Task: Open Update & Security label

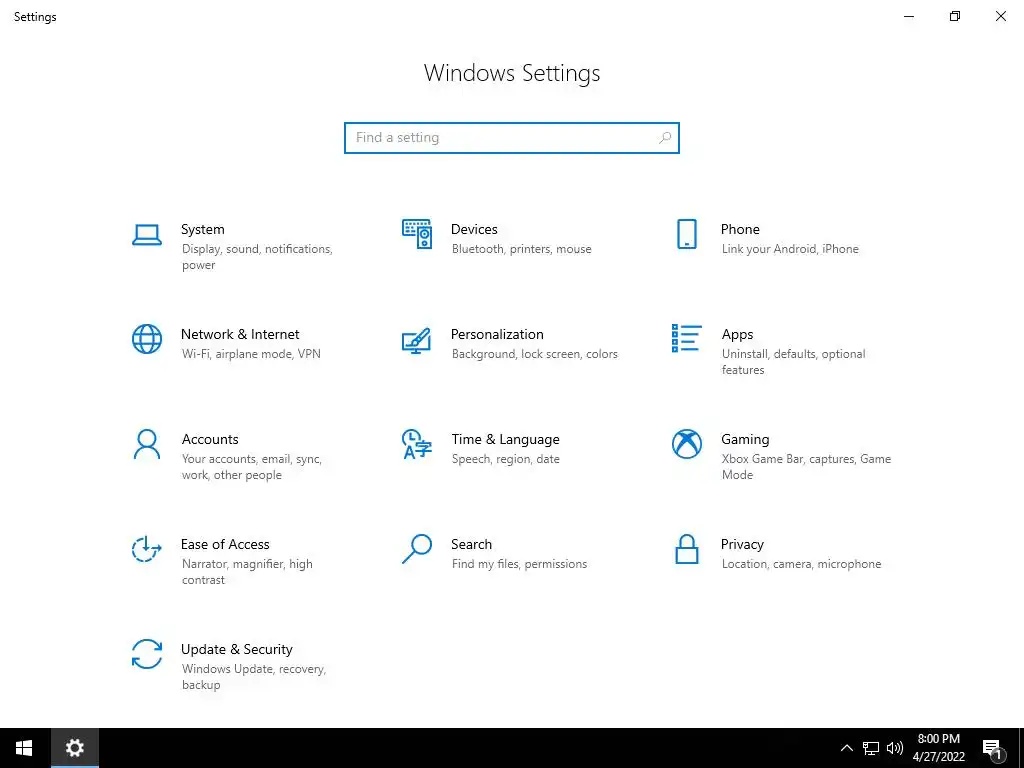Action: coord(236,650)
